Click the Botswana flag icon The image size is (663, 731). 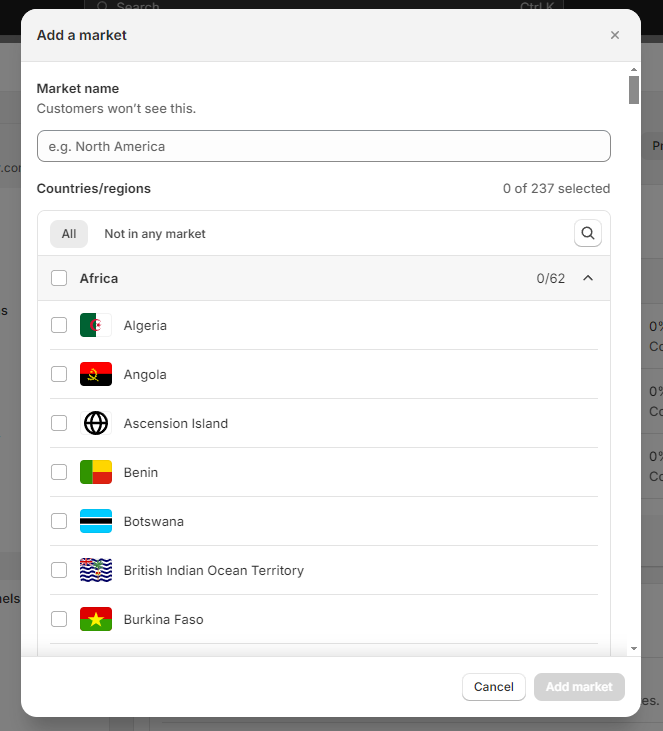tap(96, 521)
